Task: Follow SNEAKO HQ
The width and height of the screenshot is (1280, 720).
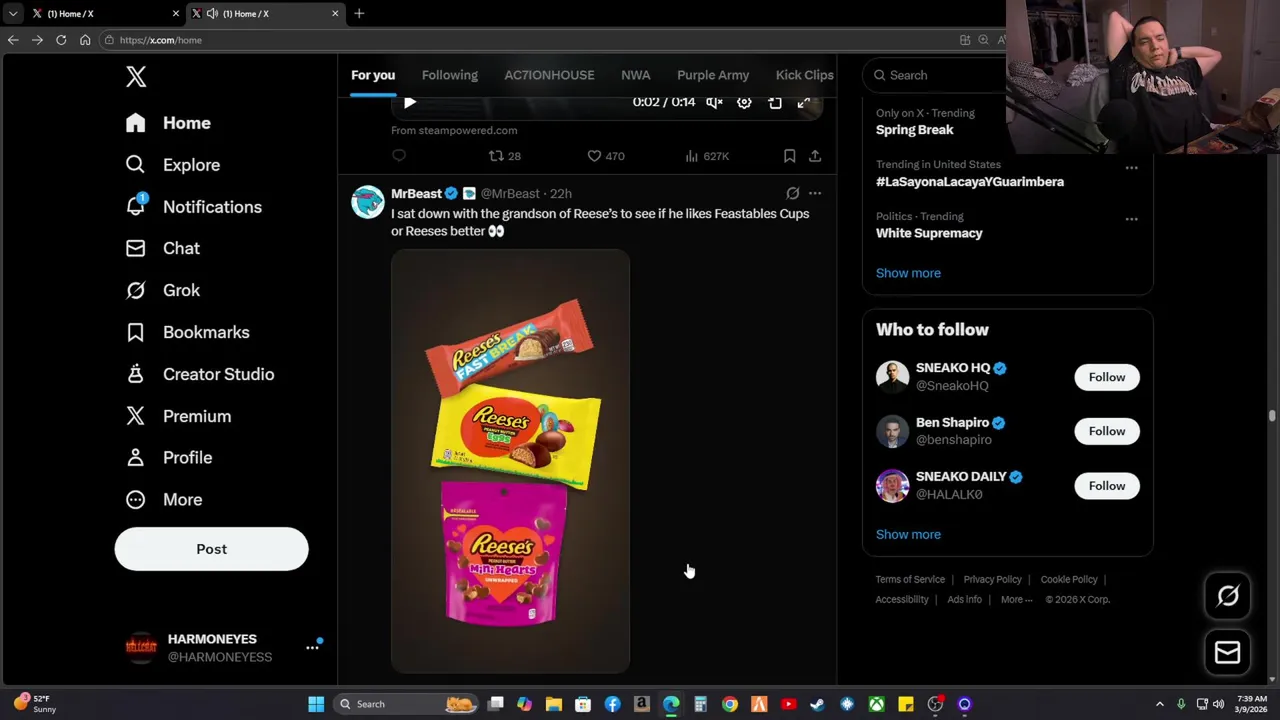Action: coord(1106,377)
